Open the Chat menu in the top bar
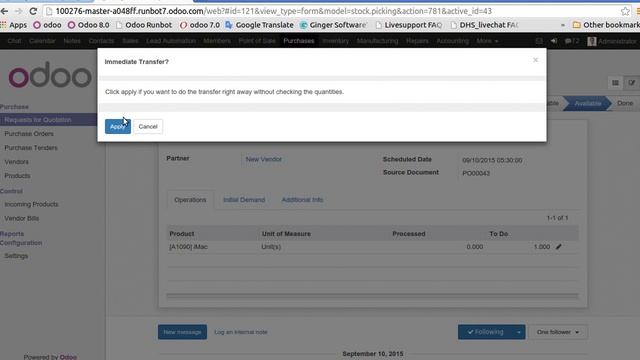The height and width of the screenshot is (360, 640). point(14,41)
